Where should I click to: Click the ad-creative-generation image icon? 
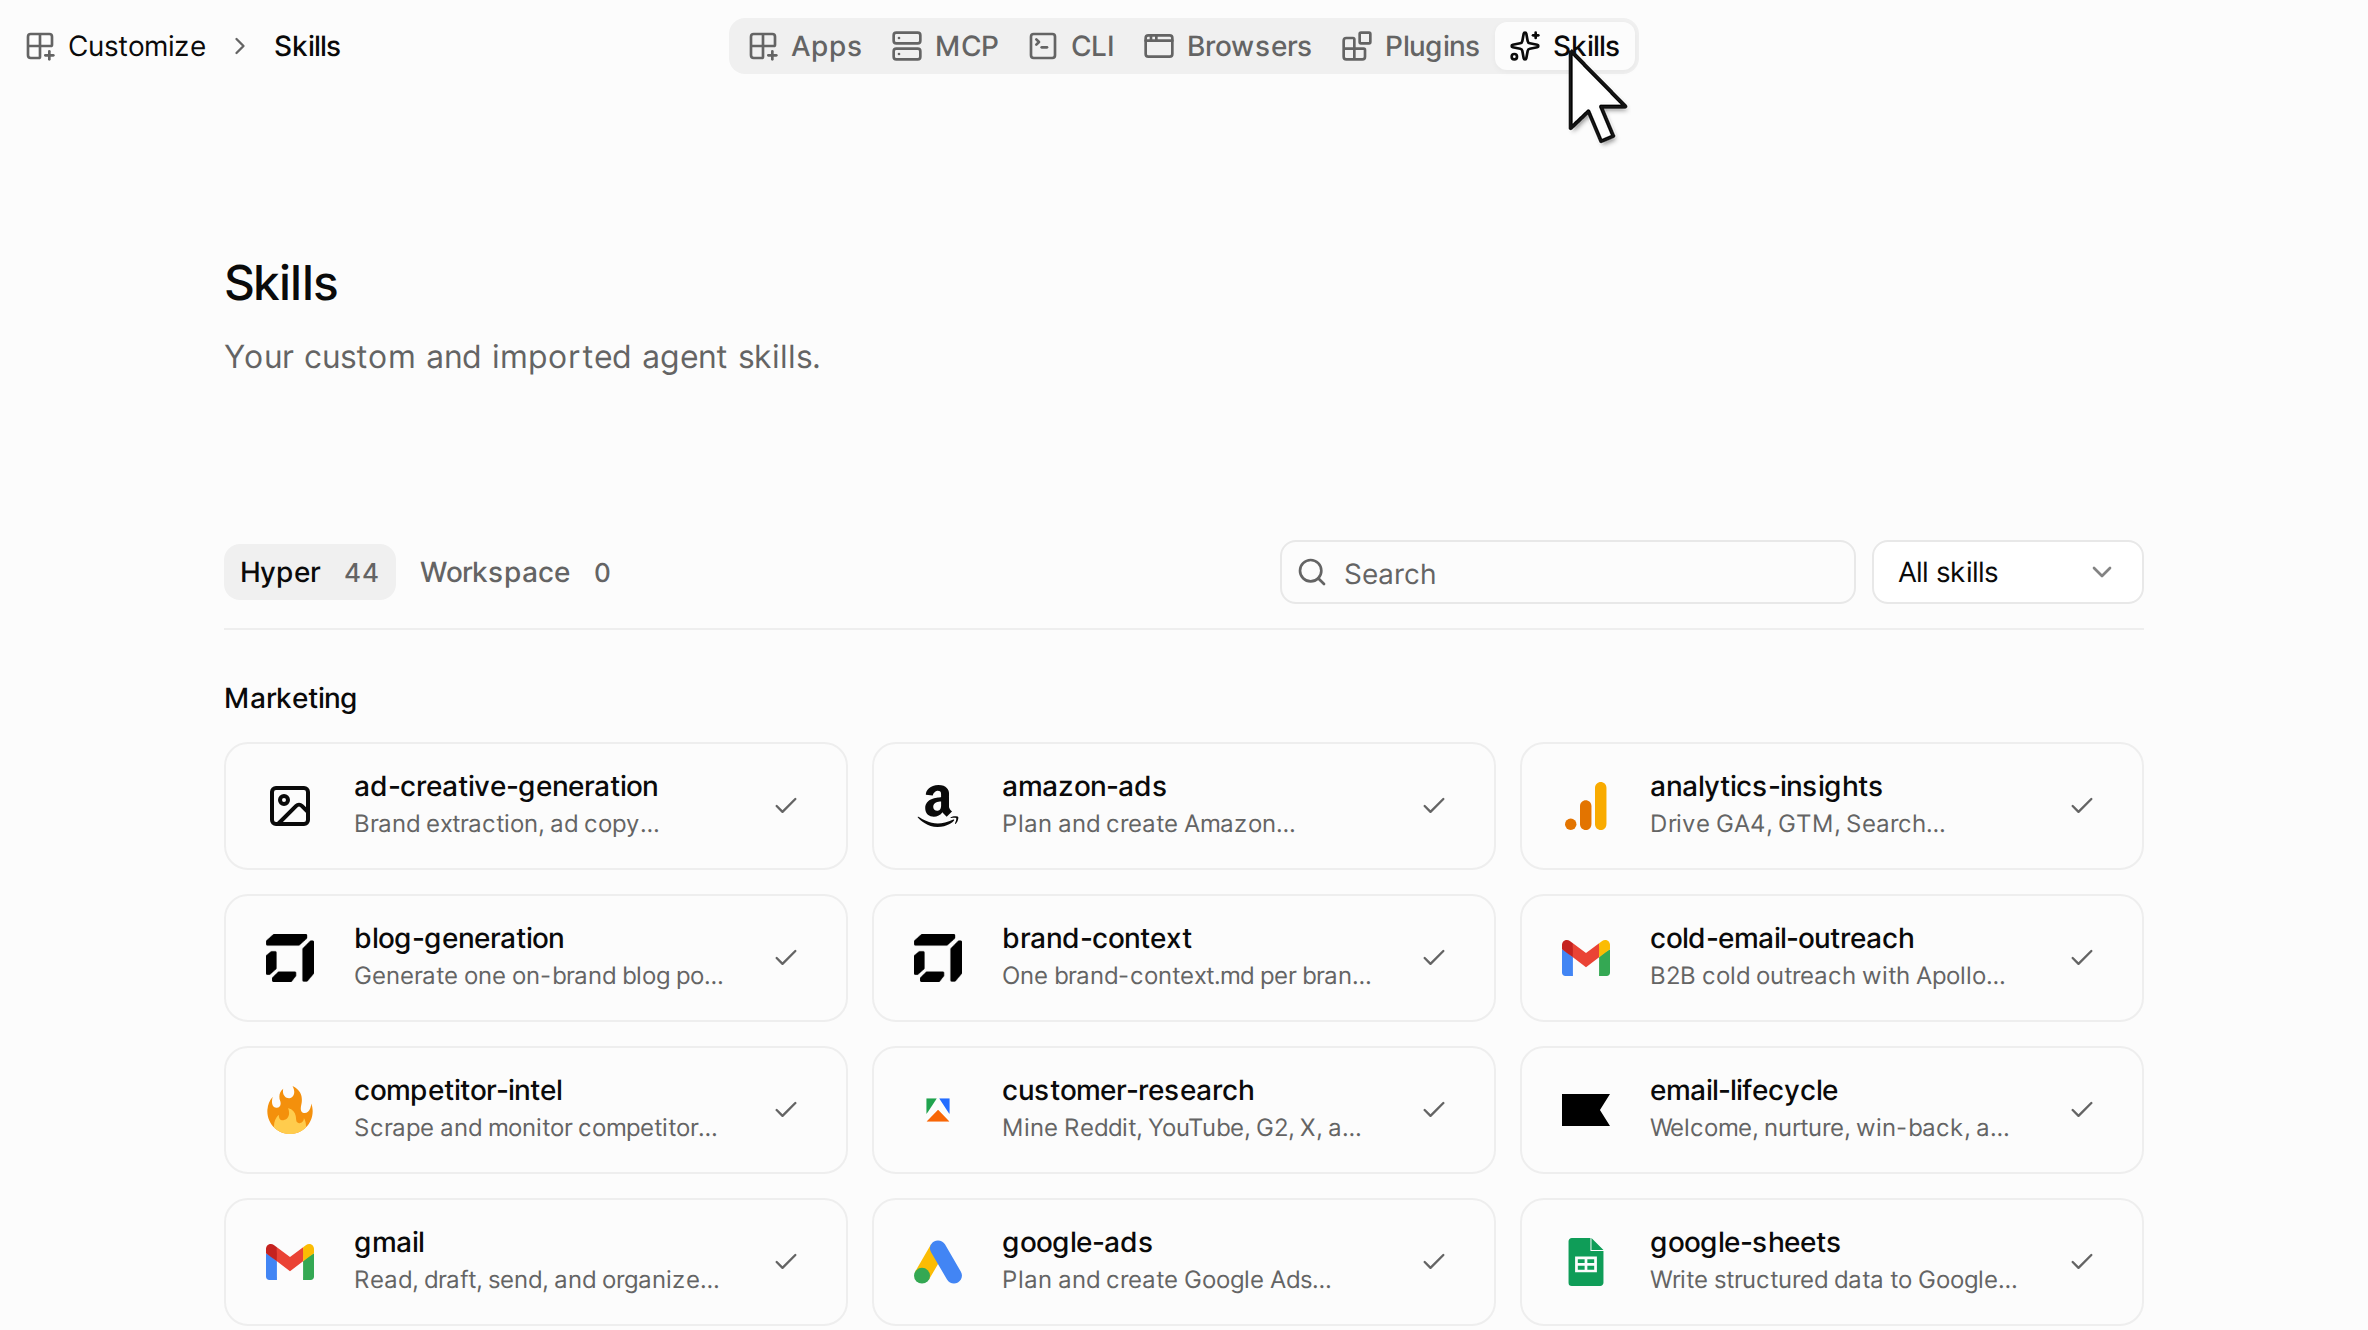point(290,806)
